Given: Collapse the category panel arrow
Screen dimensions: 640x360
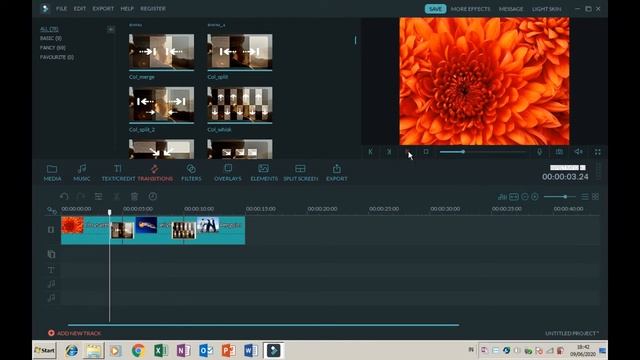Looking at the screenshot, I should pyautogui.click(x=111, y=29).
